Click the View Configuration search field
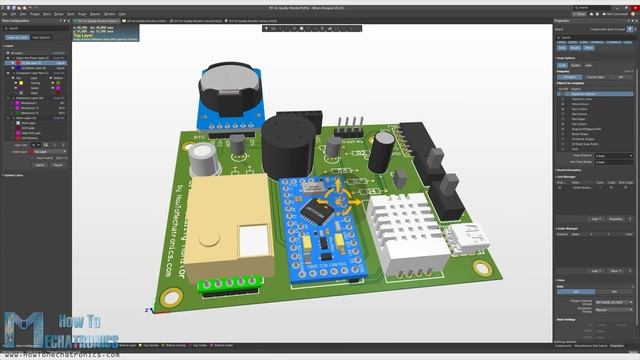The height and width of the screenshot is (360, 640). coord(35,29)
